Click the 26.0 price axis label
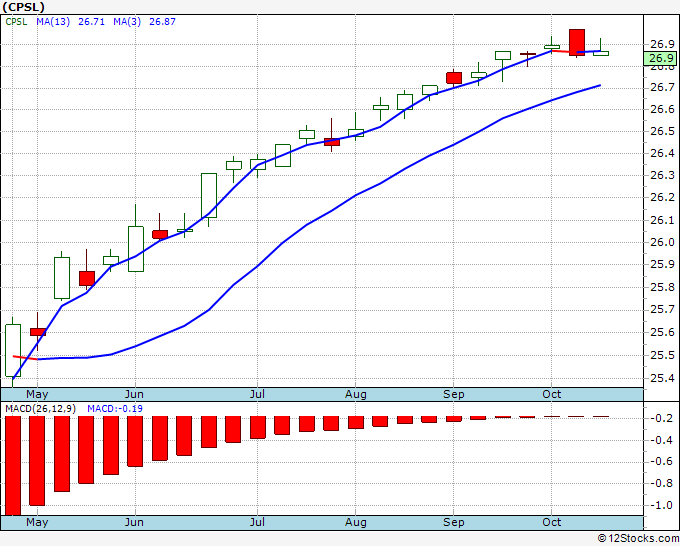The image size is (680, 546). click(662, 242)
